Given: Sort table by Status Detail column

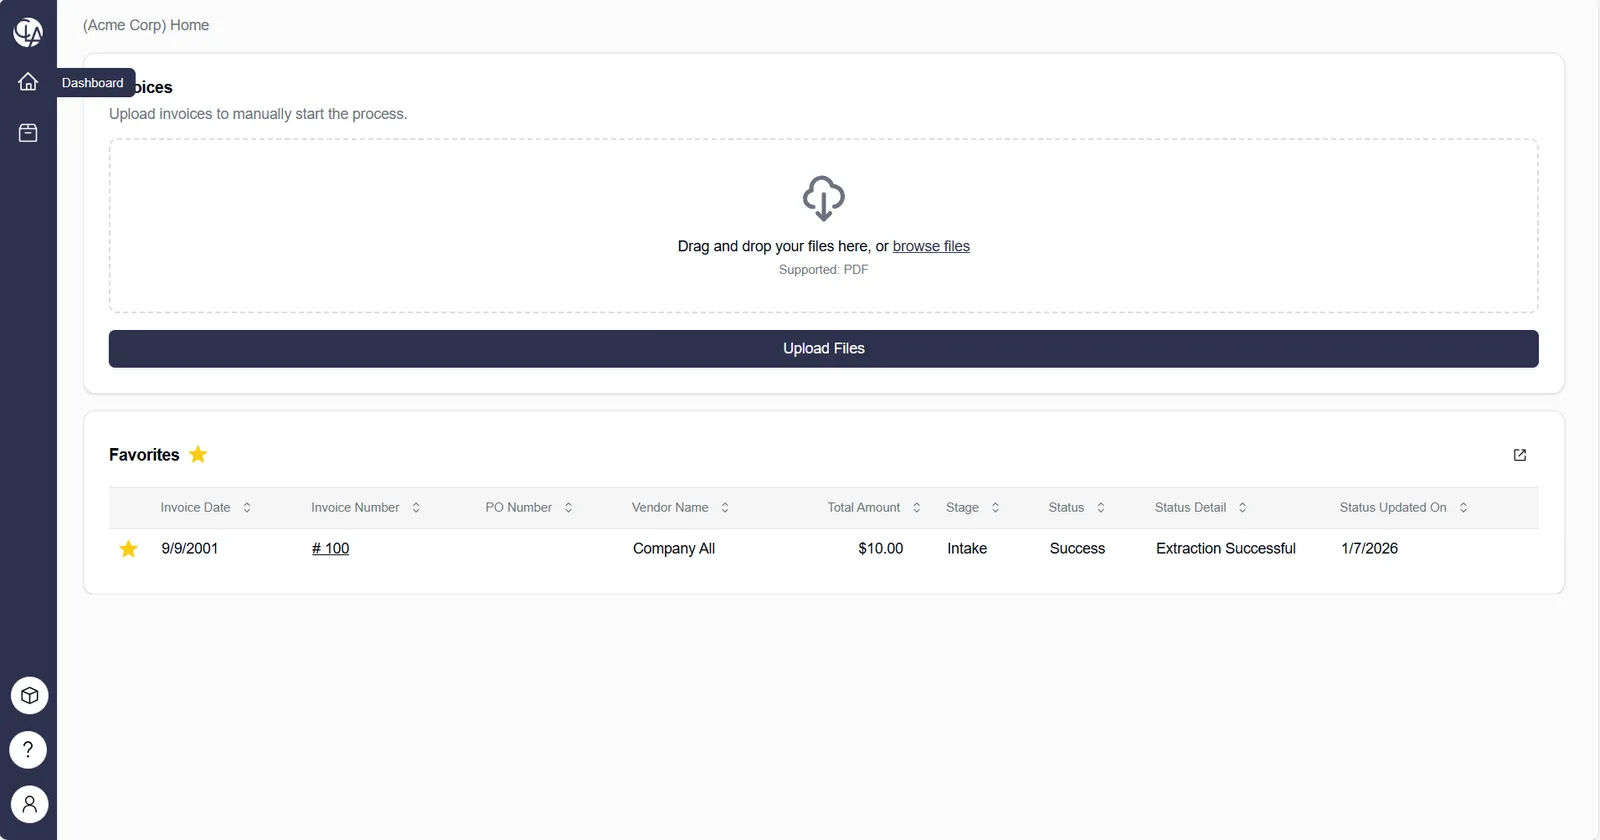Looking at the screenshot, I should (1201, 508).
